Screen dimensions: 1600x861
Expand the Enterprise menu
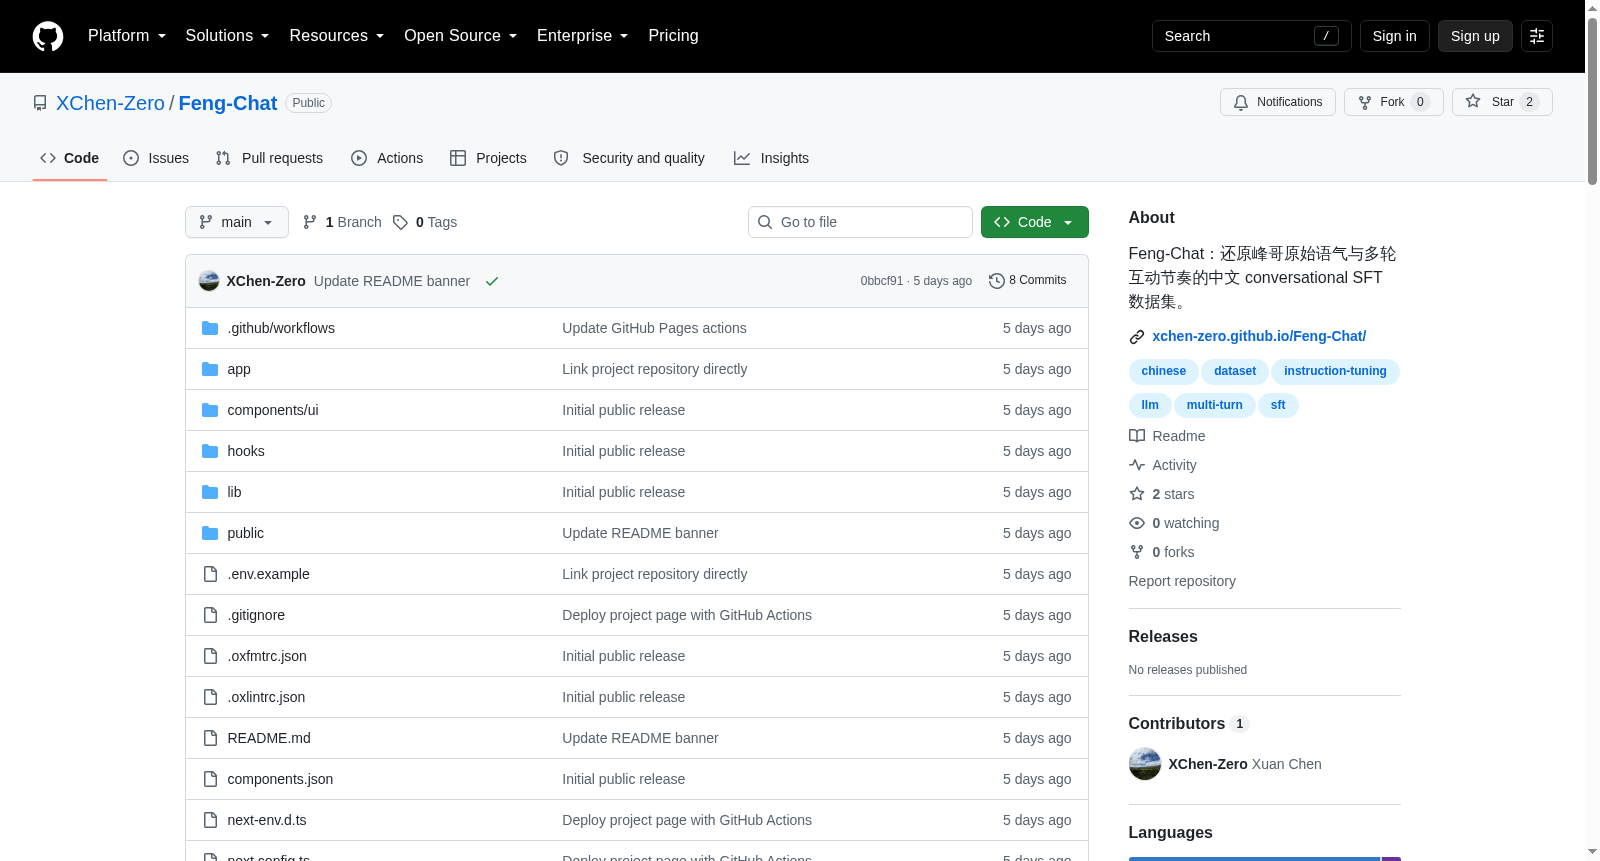582,36
